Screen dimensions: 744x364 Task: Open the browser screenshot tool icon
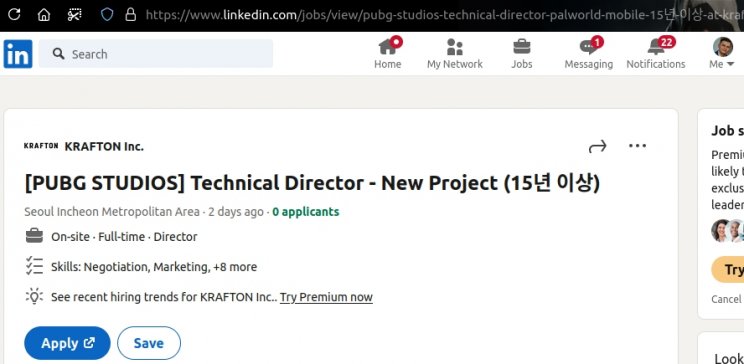coord(74,15)
